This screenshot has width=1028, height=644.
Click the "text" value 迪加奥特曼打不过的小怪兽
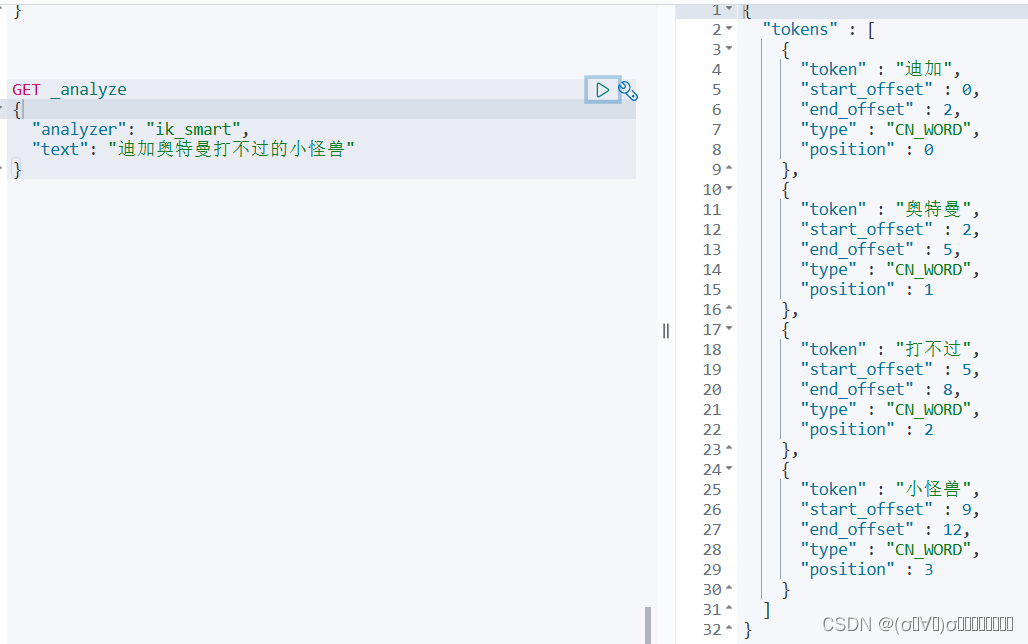point(231,149)
